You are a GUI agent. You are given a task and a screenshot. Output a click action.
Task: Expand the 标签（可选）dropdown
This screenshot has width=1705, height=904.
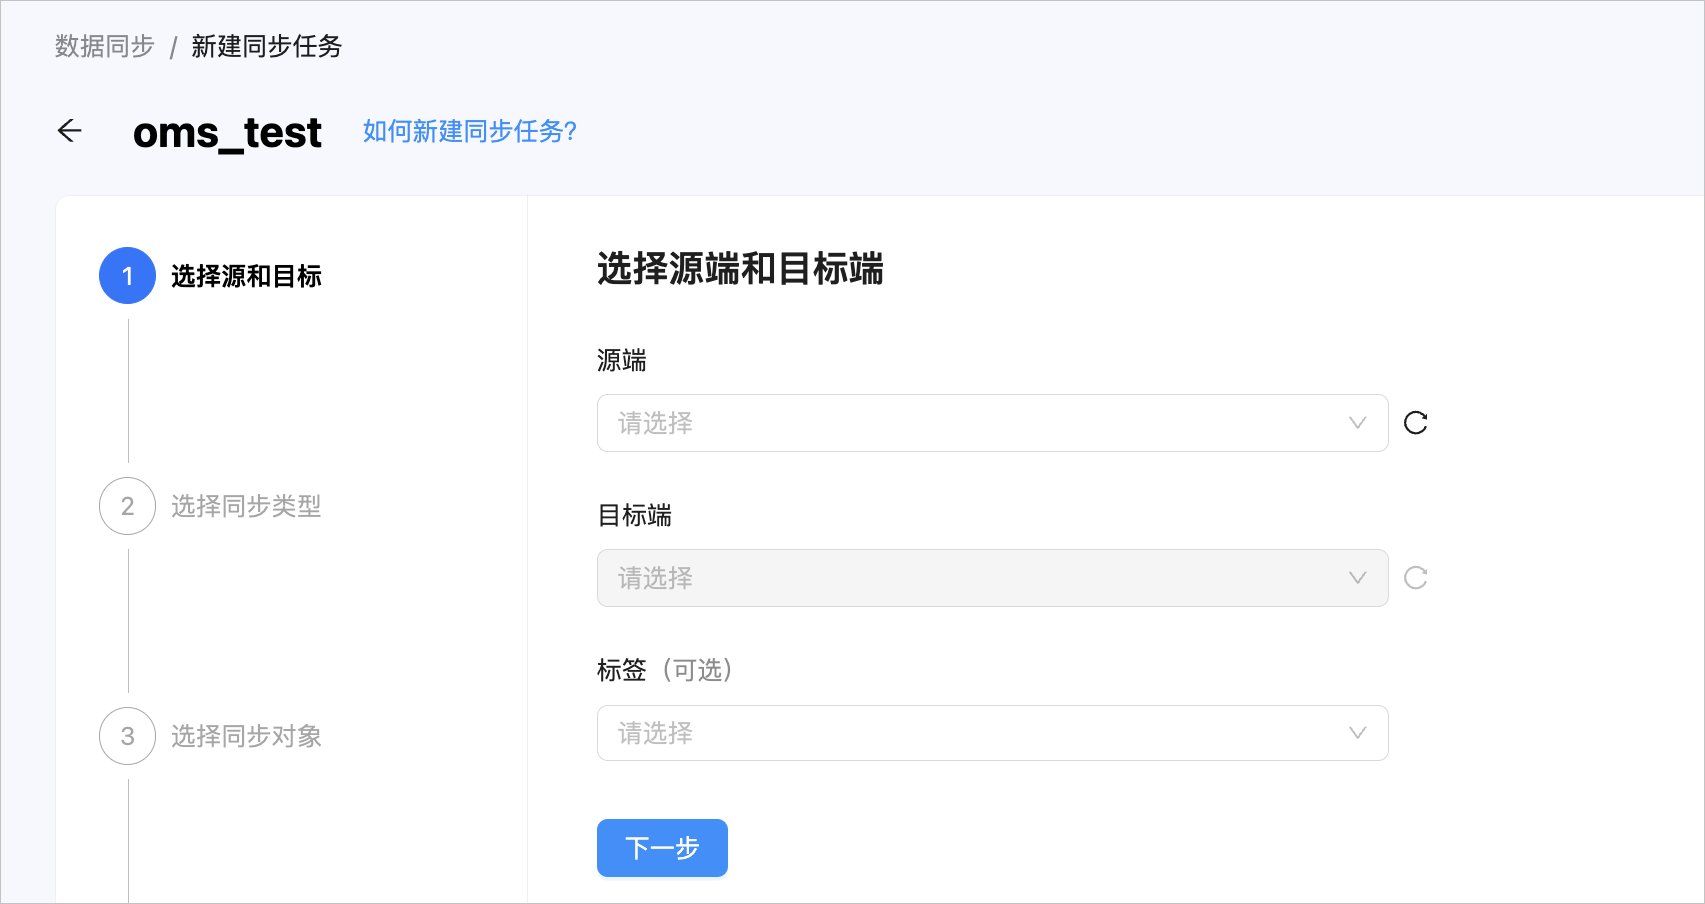click(992, 733)
